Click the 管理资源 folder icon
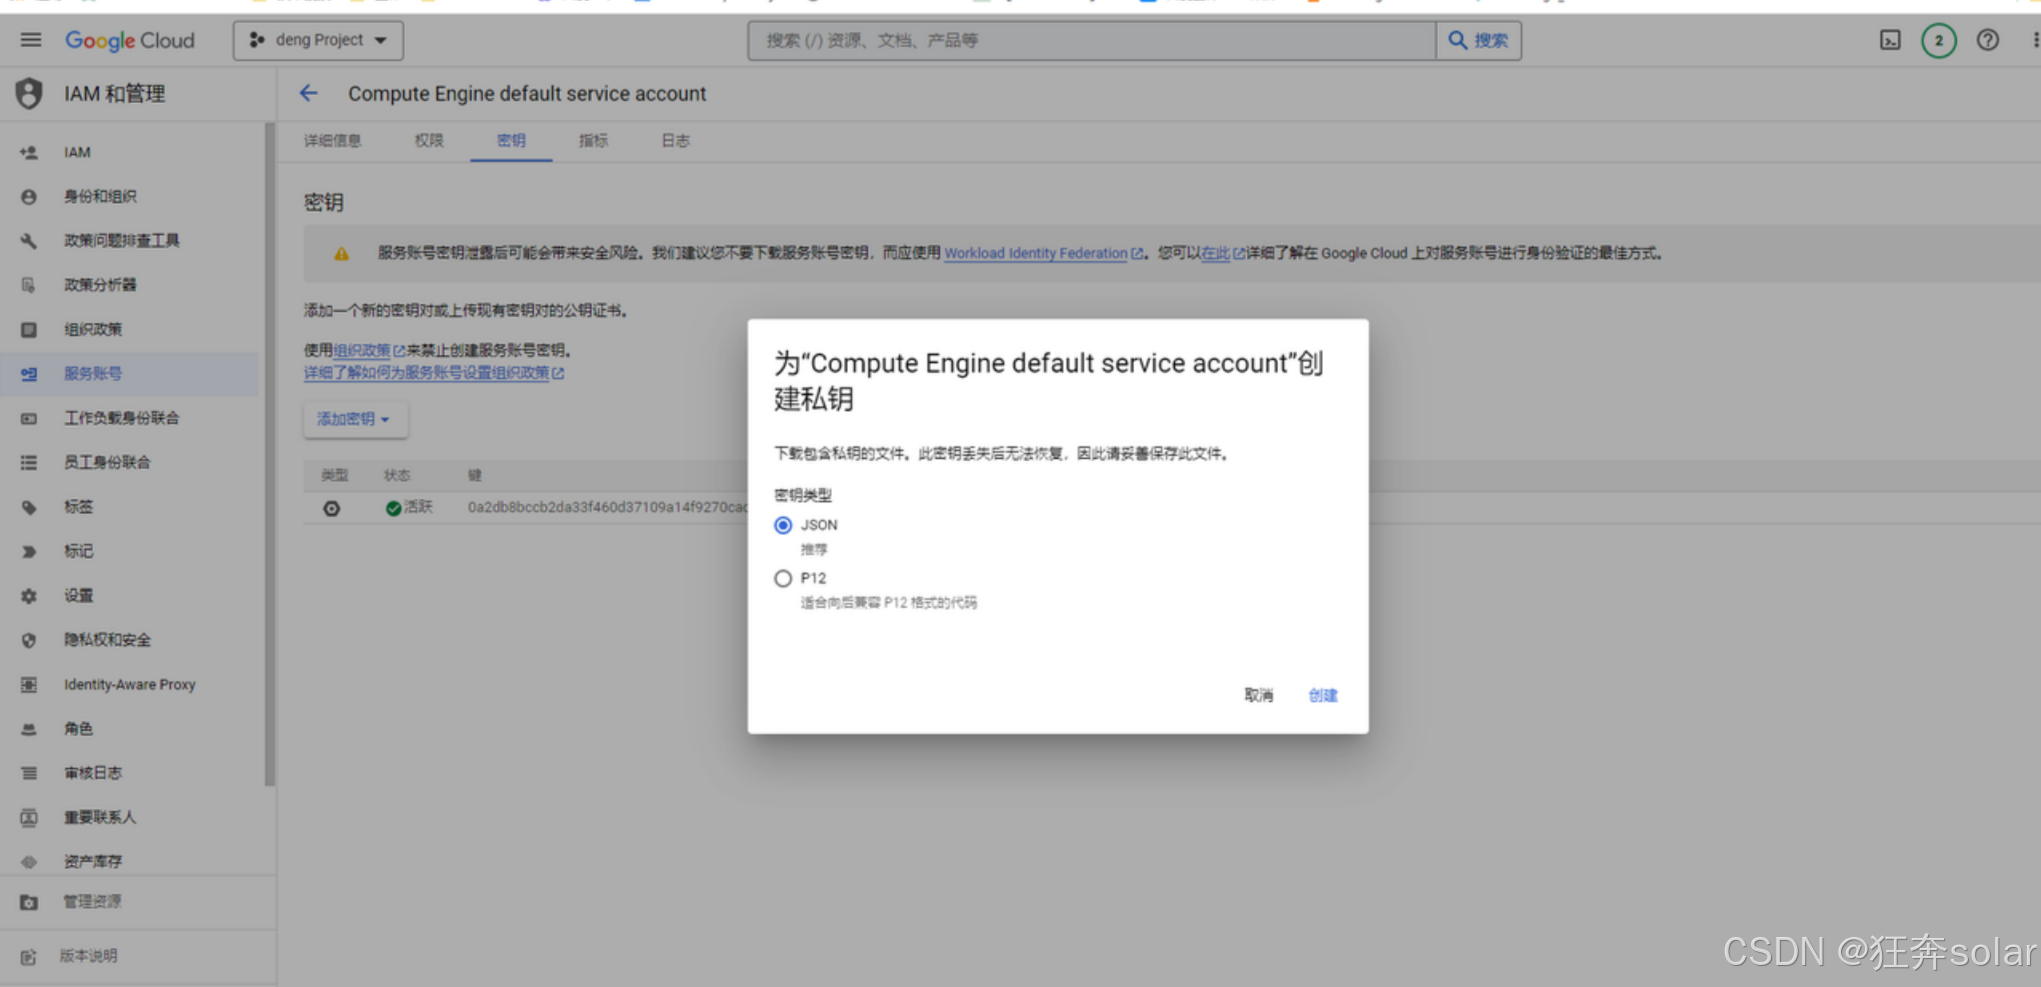The height and width of the screenshot is (987, 2041). click(x=29, y=902)
